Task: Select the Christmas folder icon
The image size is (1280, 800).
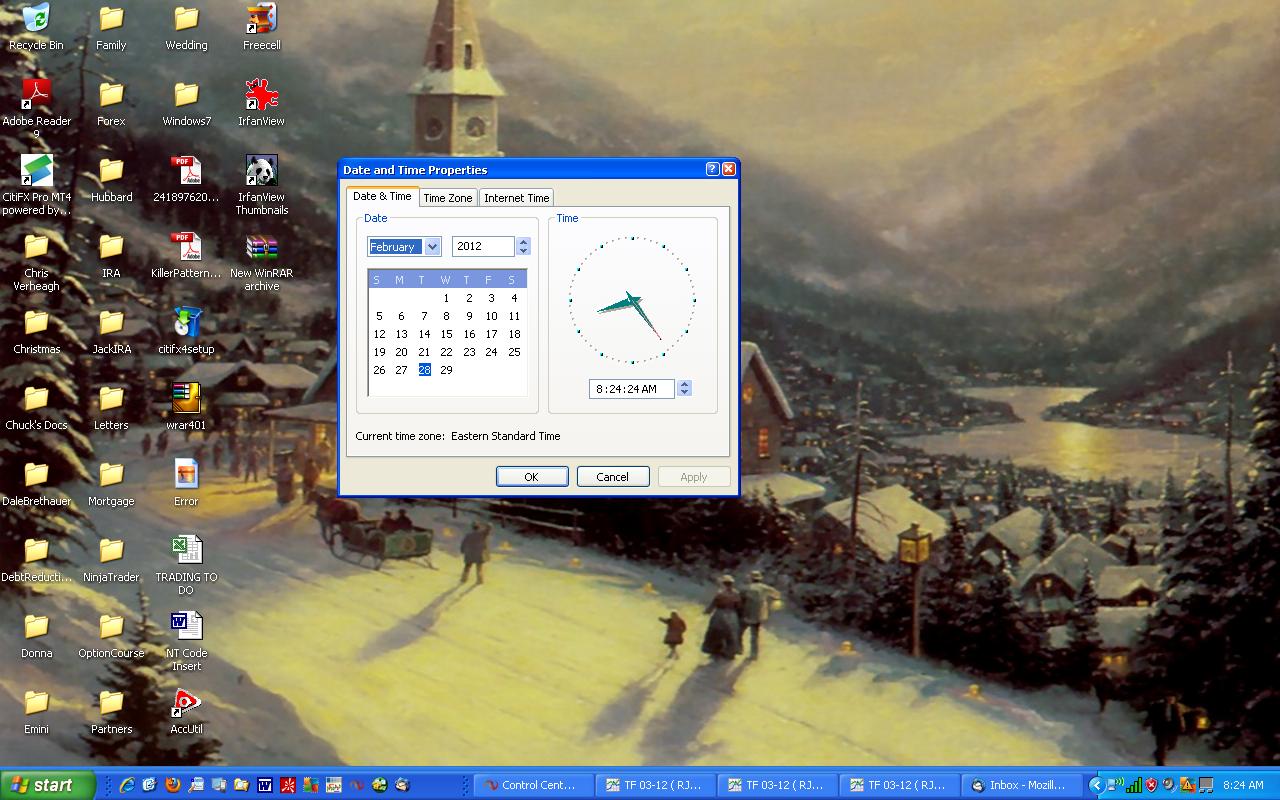Action: (x=36, y=331)
